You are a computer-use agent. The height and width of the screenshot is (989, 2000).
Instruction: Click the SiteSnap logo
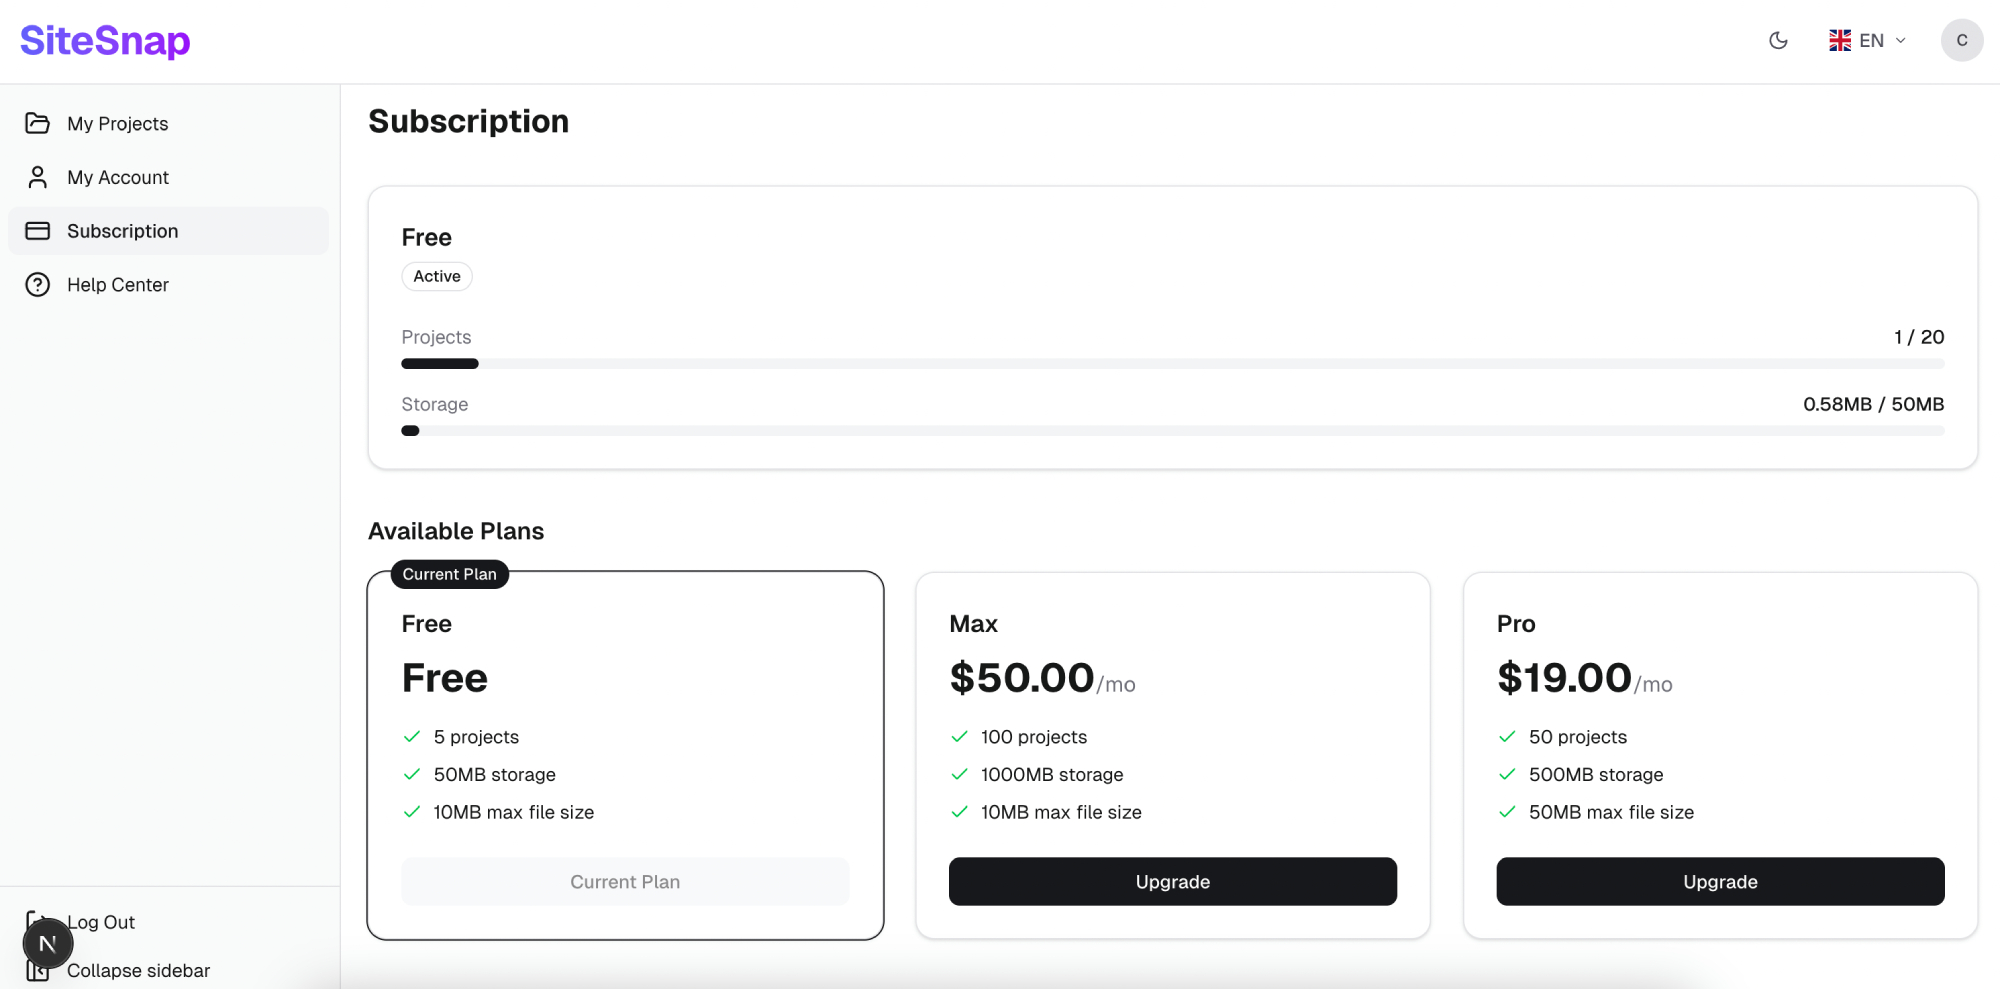[105, 41]
